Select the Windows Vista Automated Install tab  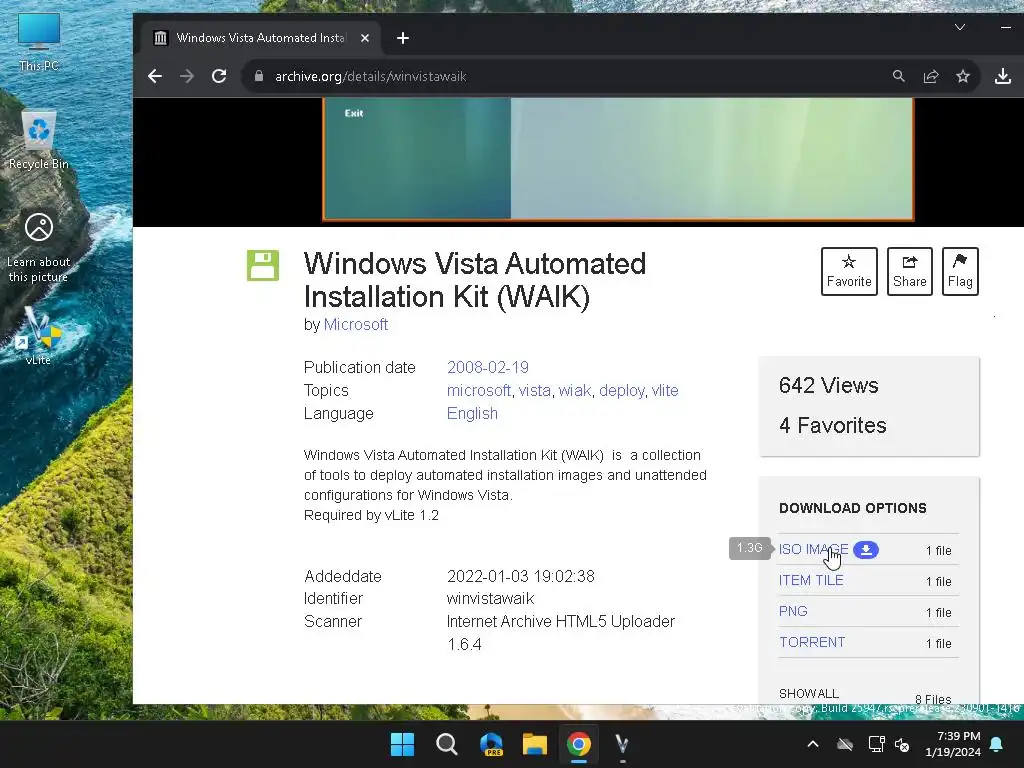point(260,38)
